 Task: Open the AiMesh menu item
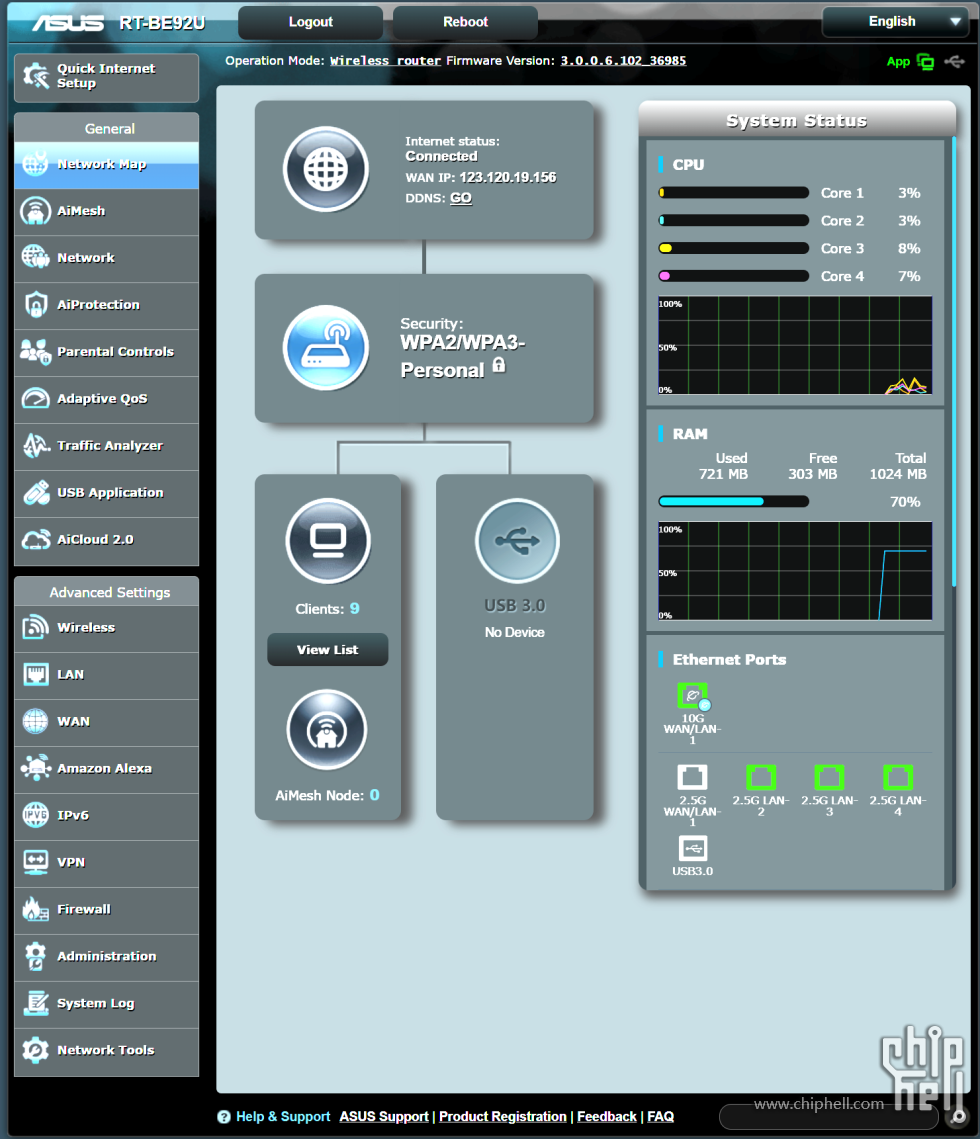click(106, 211)
